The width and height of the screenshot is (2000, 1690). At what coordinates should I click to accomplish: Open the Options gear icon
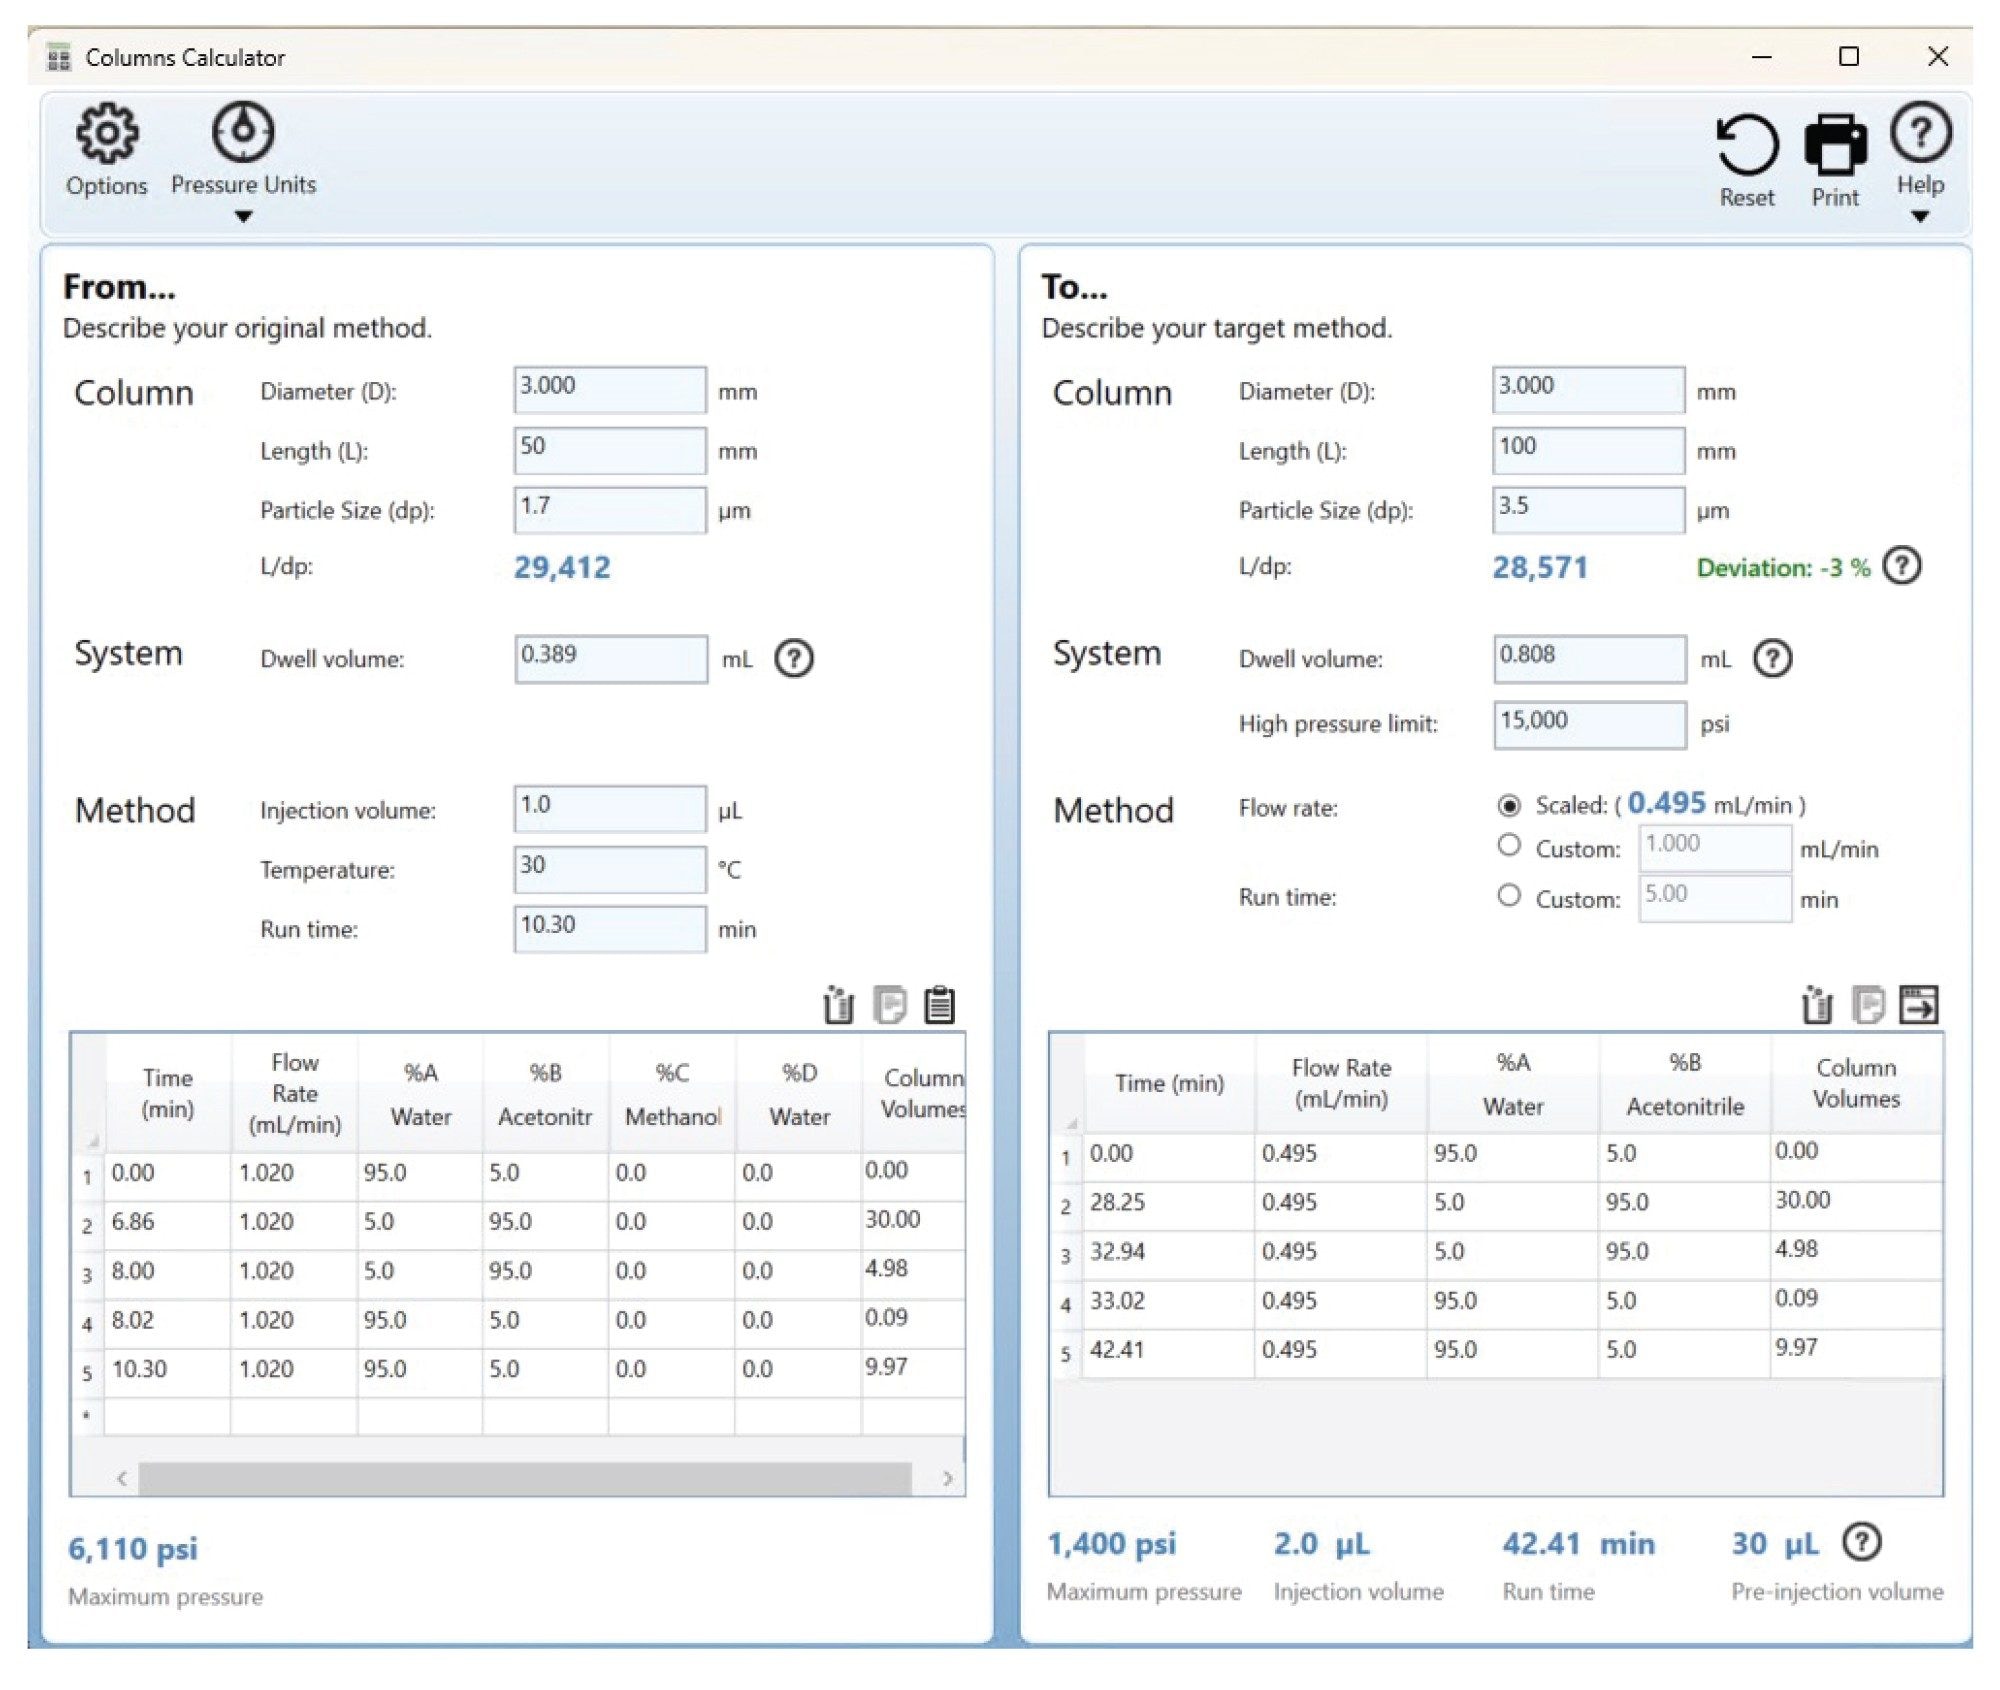tap(106, 133)
